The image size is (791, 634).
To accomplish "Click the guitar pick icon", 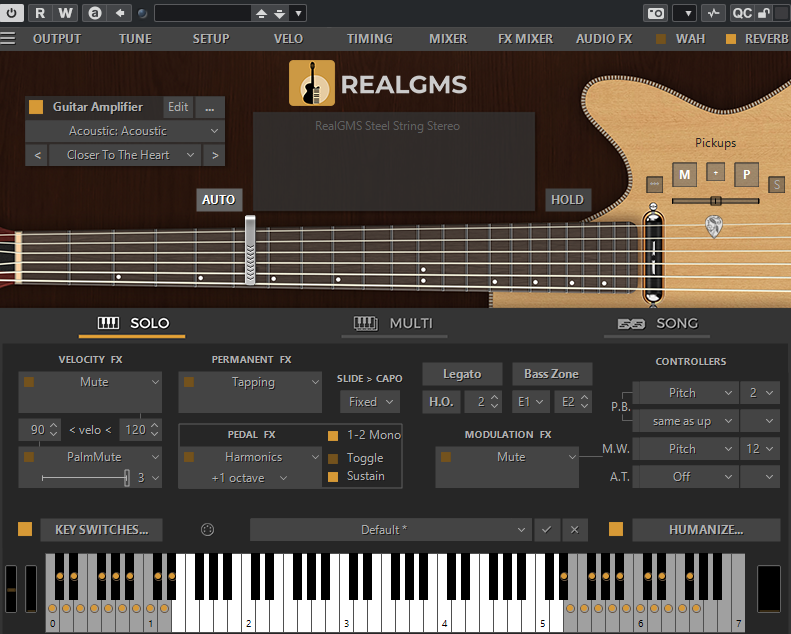I will 713,226.
